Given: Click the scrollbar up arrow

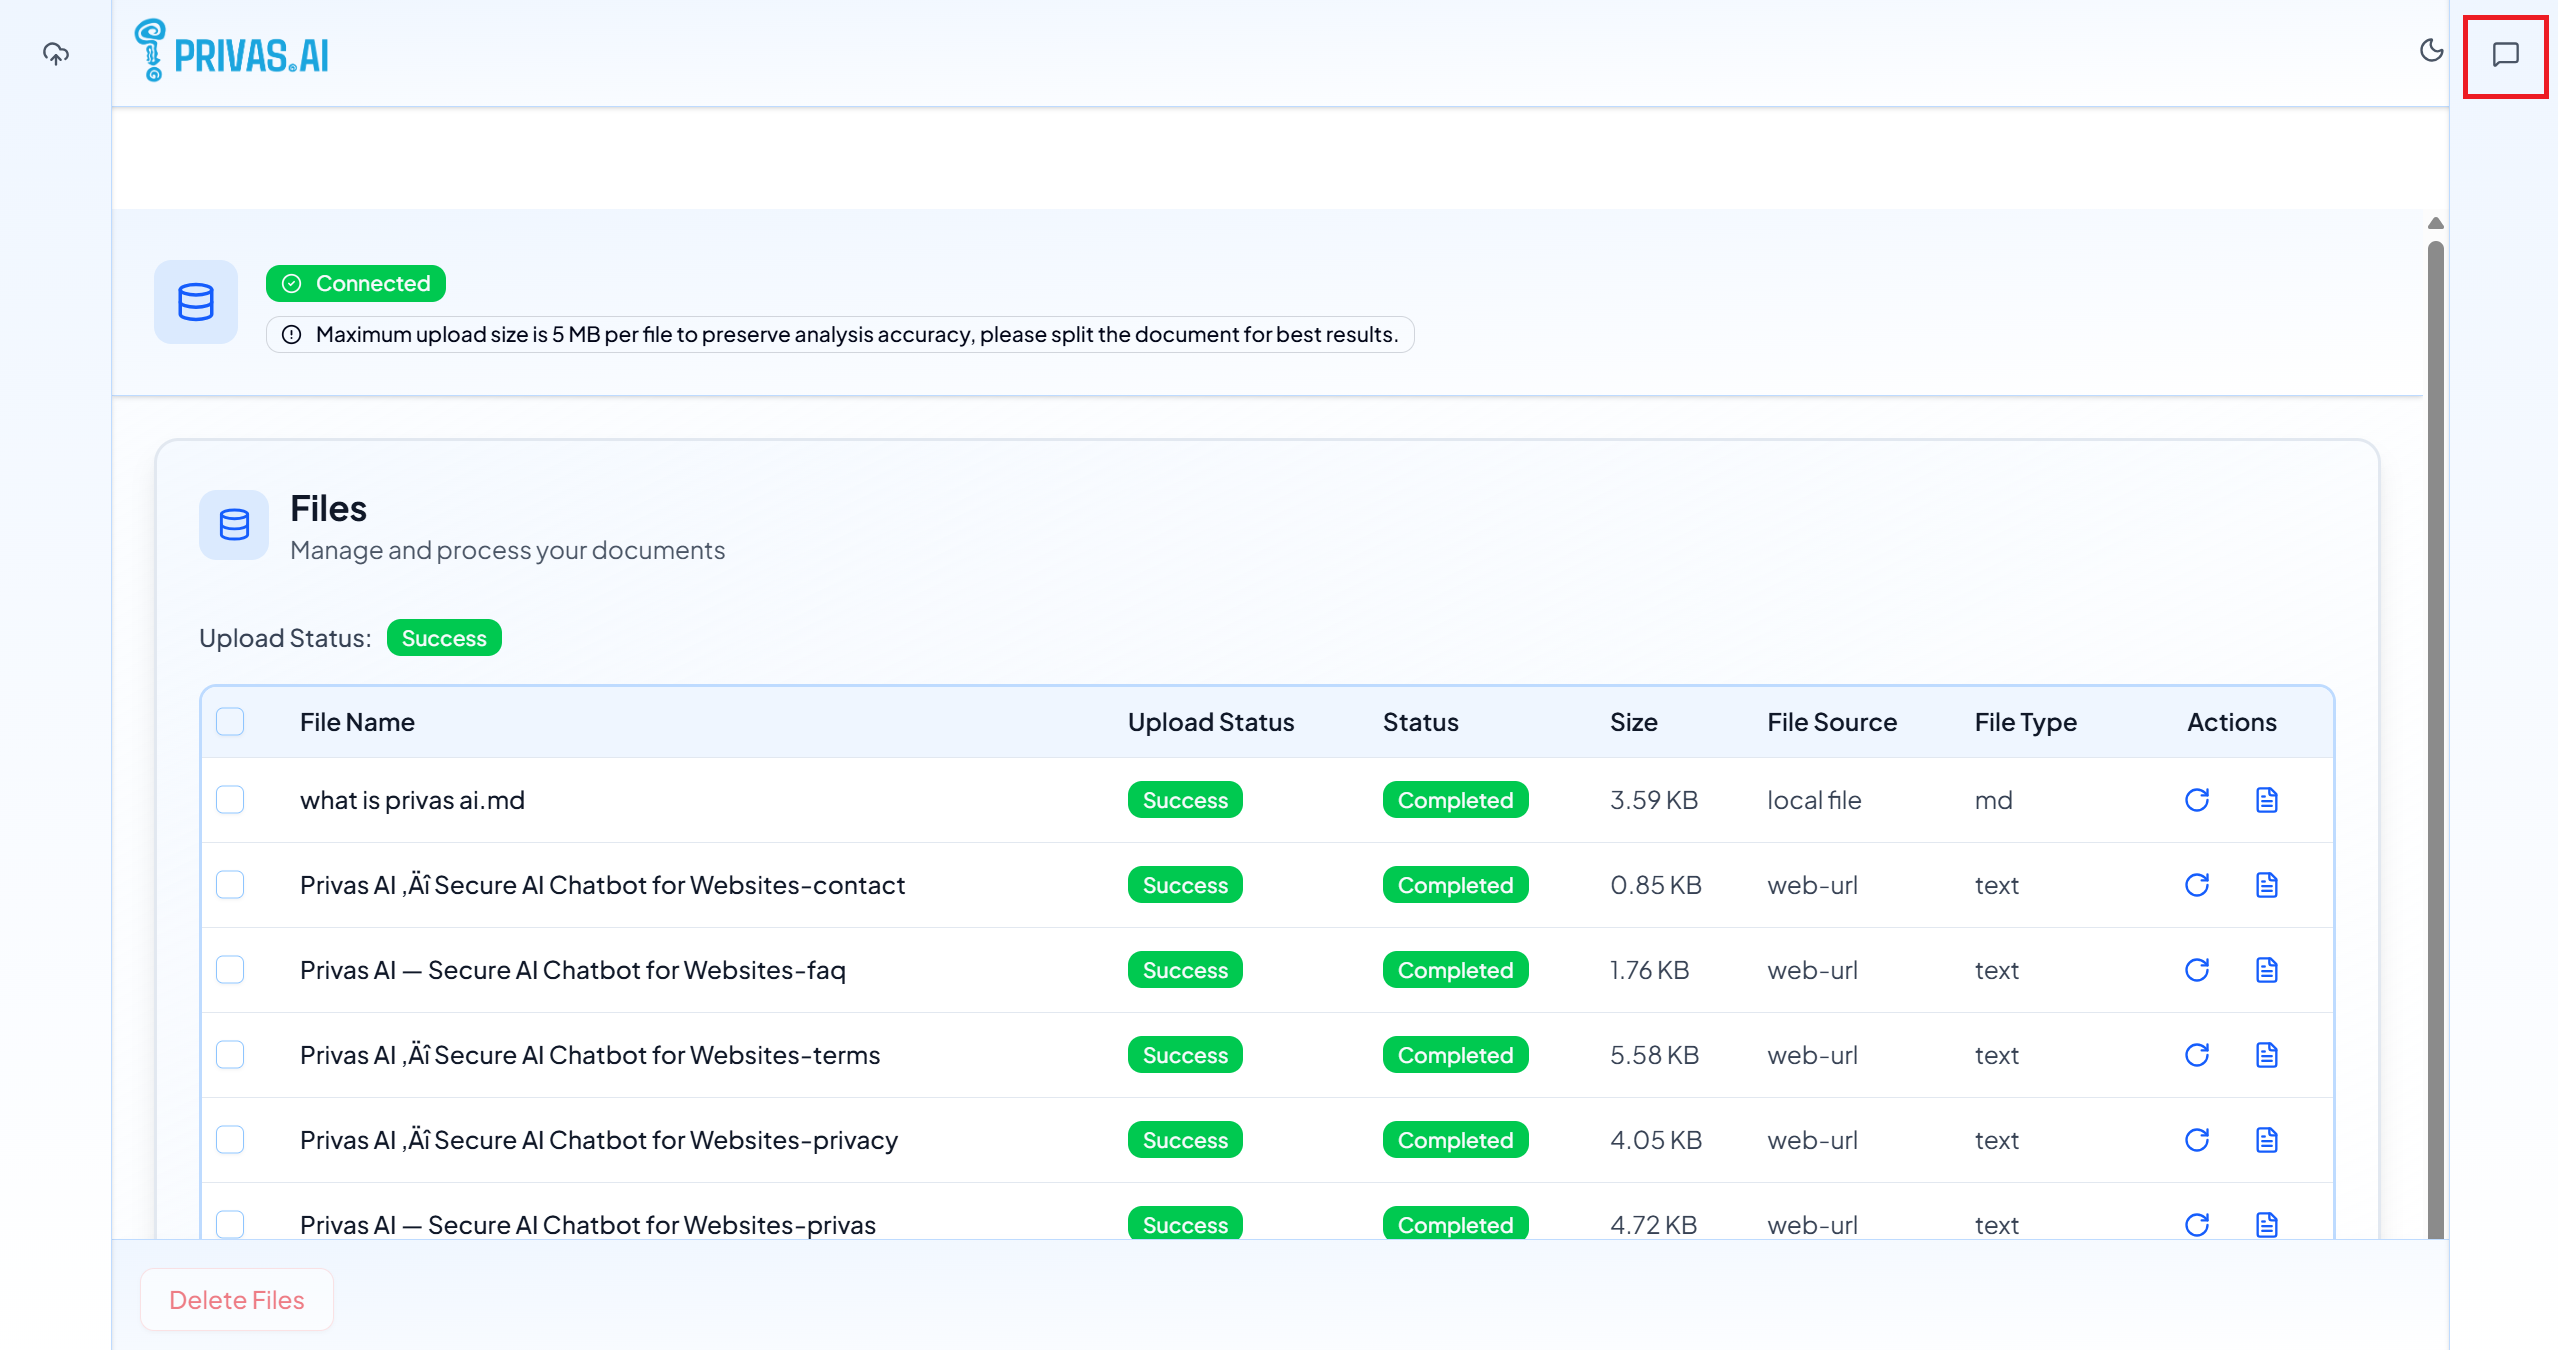Looking at the screenshot, I should tap(2436, 223).
